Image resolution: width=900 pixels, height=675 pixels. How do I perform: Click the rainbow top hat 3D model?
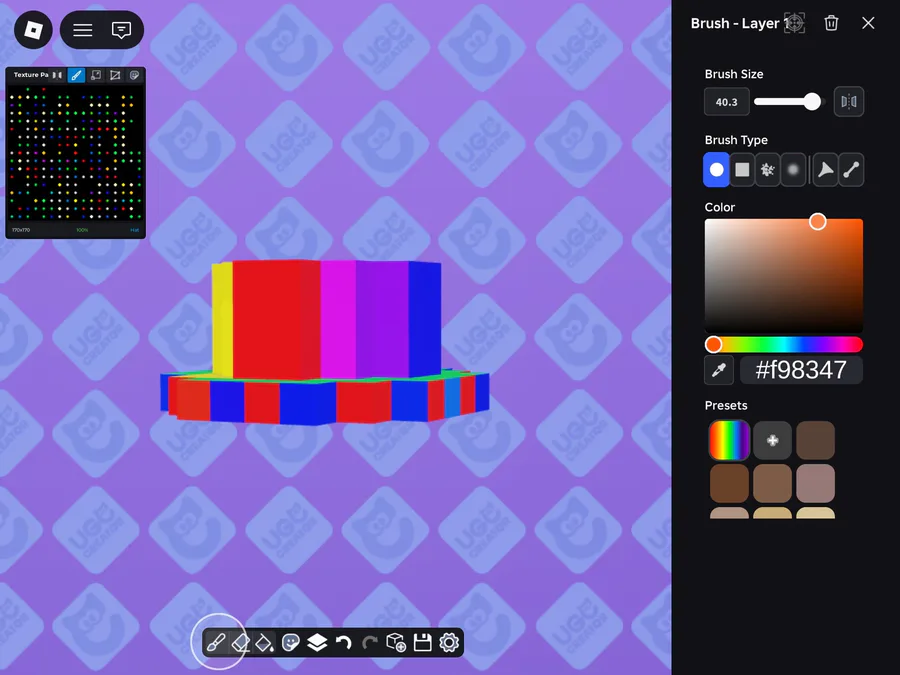click(x=325, y=343)
